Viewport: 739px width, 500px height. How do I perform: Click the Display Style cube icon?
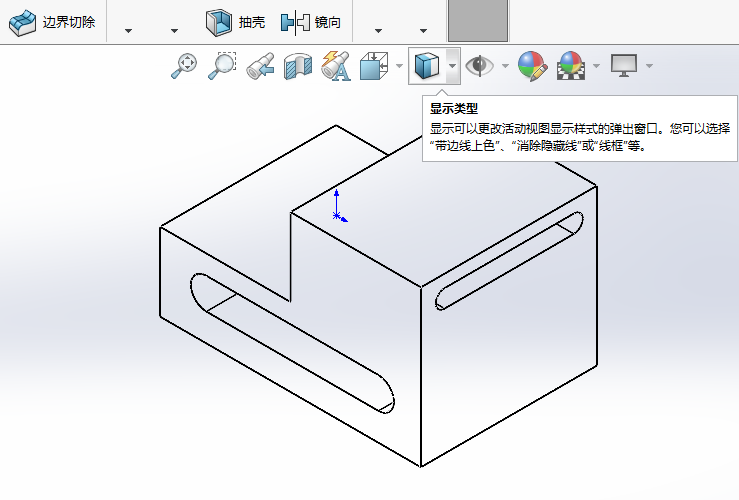(427, 66)
